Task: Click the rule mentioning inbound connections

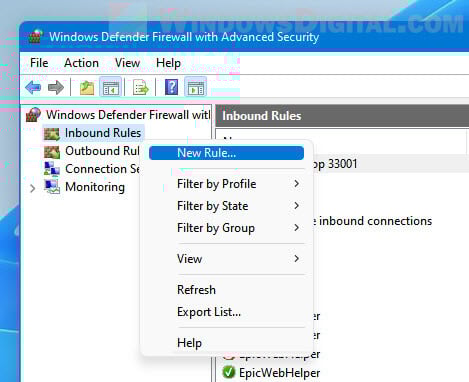Action: coord(372,221)
